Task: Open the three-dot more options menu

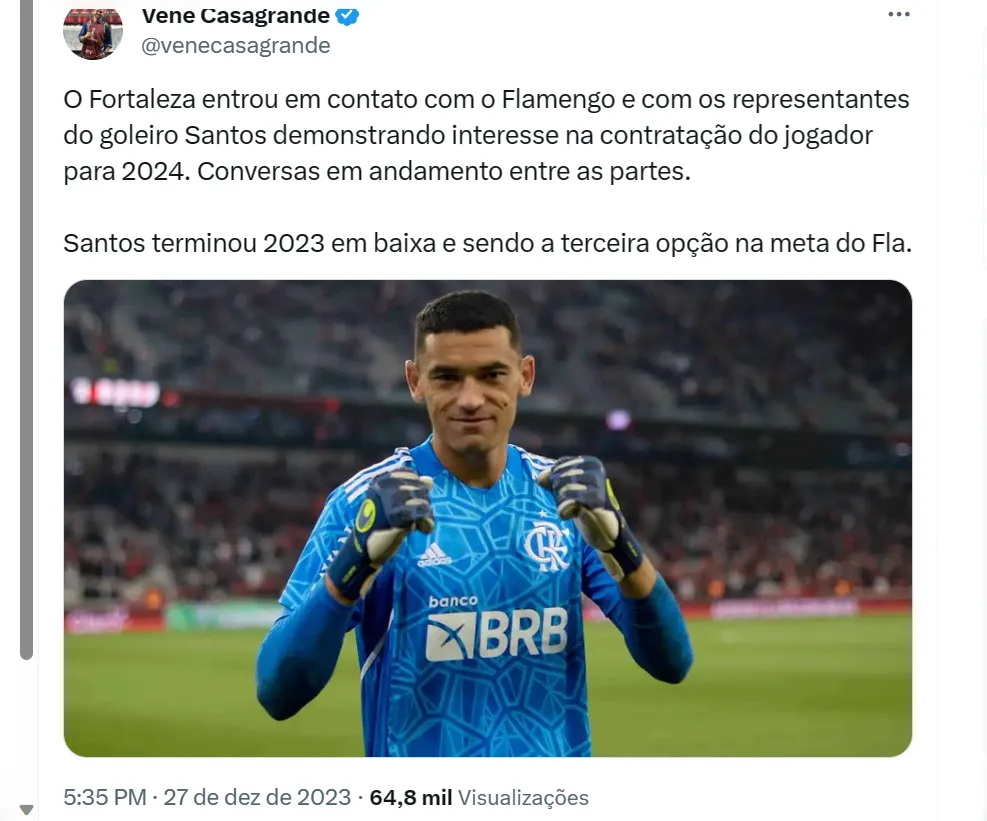Action: 898,14
